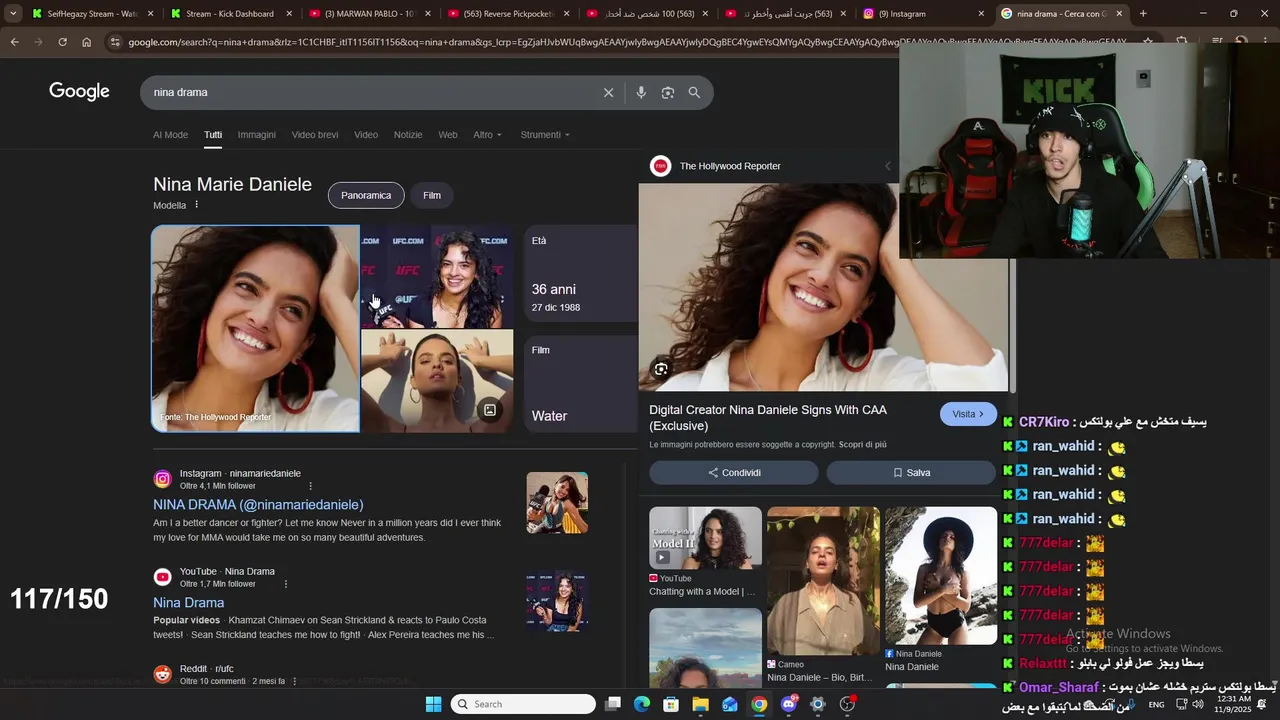The height and width of the screenshot is (720, 1280).
Task: Select the Video brevi results tab
Action: pyautogui.click(x=315, y=135)
